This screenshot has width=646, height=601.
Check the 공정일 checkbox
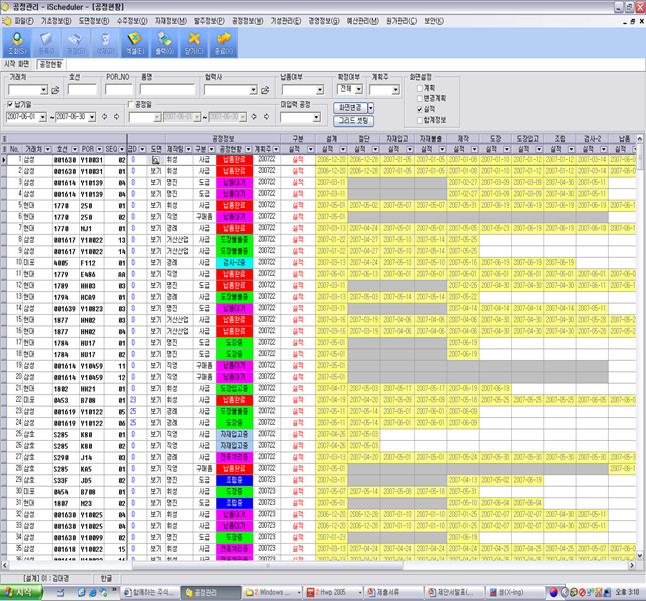tap(131, 105)
